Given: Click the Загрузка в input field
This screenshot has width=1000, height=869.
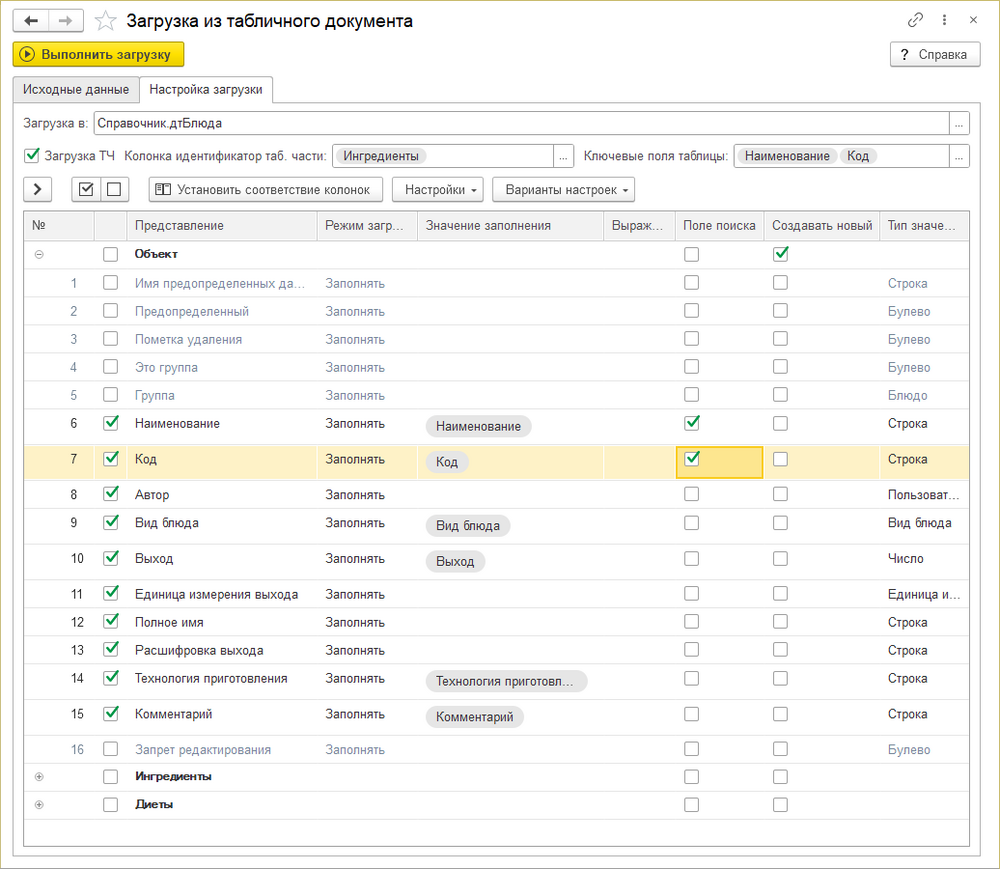Looking at the screenshot, I should click(x=520, y=123).
